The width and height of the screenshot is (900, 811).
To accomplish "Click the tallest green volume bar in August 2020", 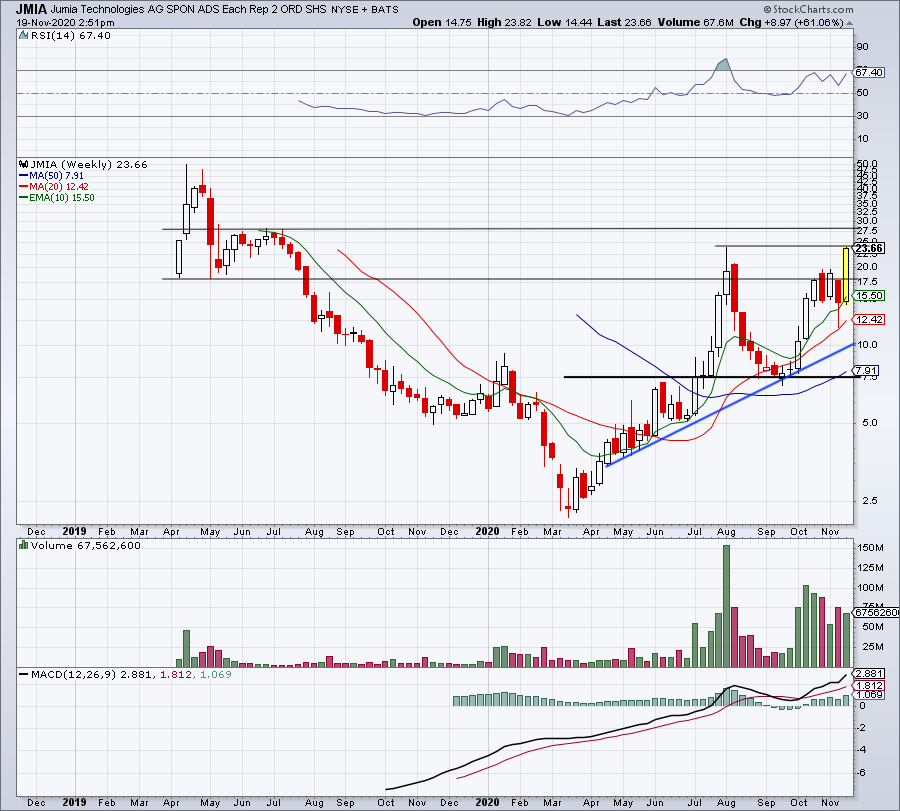I will point(727,606).
